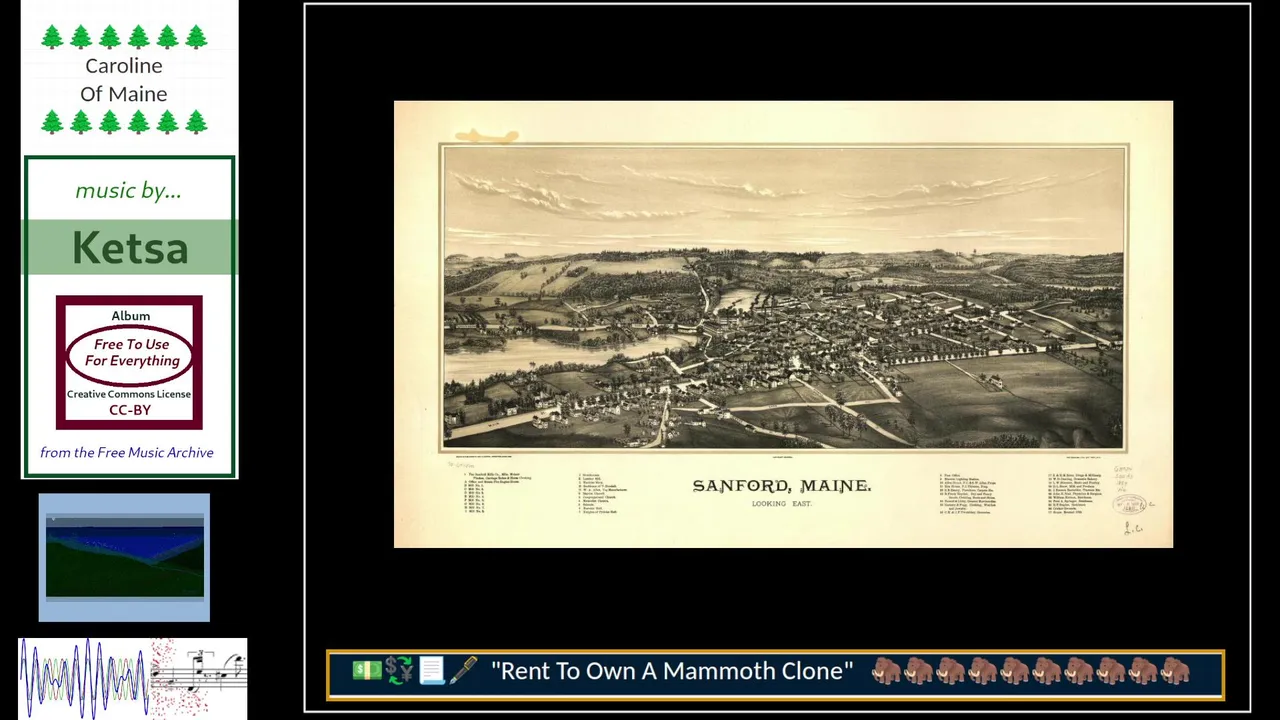
Task: Click the library stamp on map corner
Action: point(1129,504)
